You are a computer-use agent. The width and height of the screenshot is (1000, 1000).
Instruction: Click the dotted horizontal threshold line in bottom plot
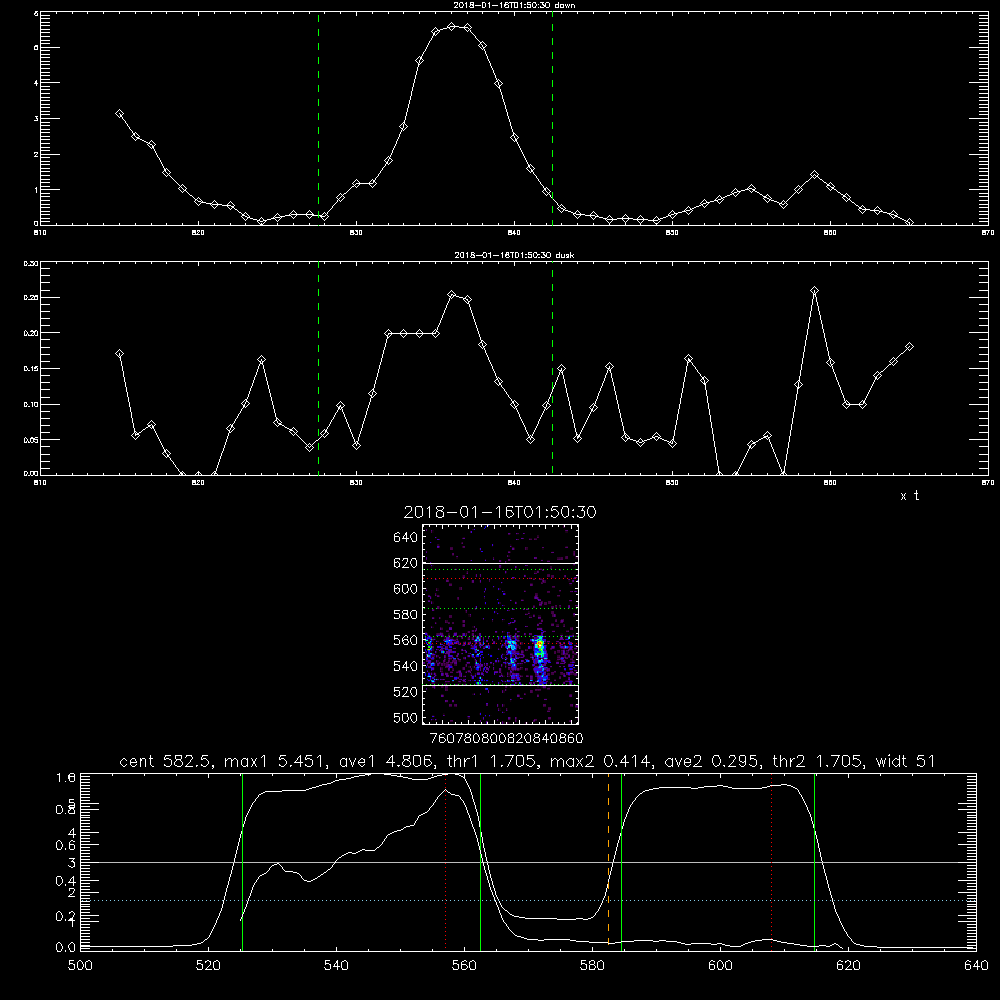click(527, 901)
